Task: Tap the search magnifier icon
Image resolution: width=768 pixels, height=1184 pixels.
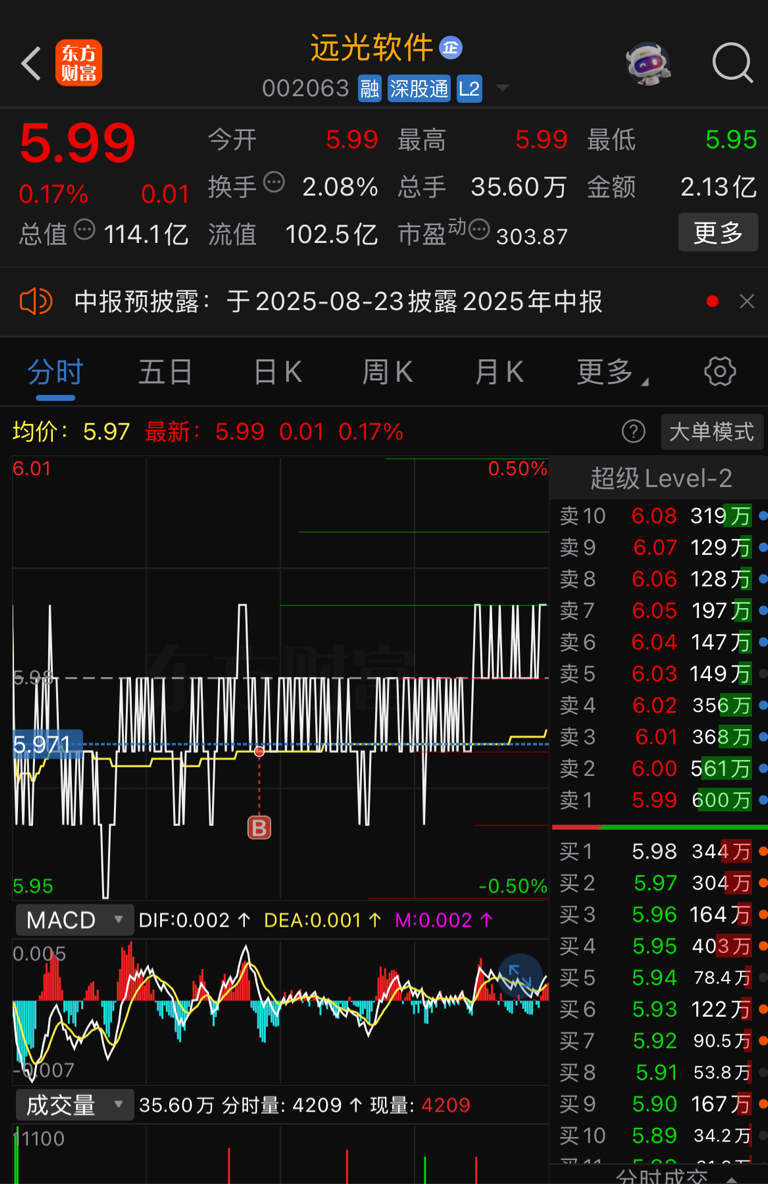Action: (x=732, y=63)
